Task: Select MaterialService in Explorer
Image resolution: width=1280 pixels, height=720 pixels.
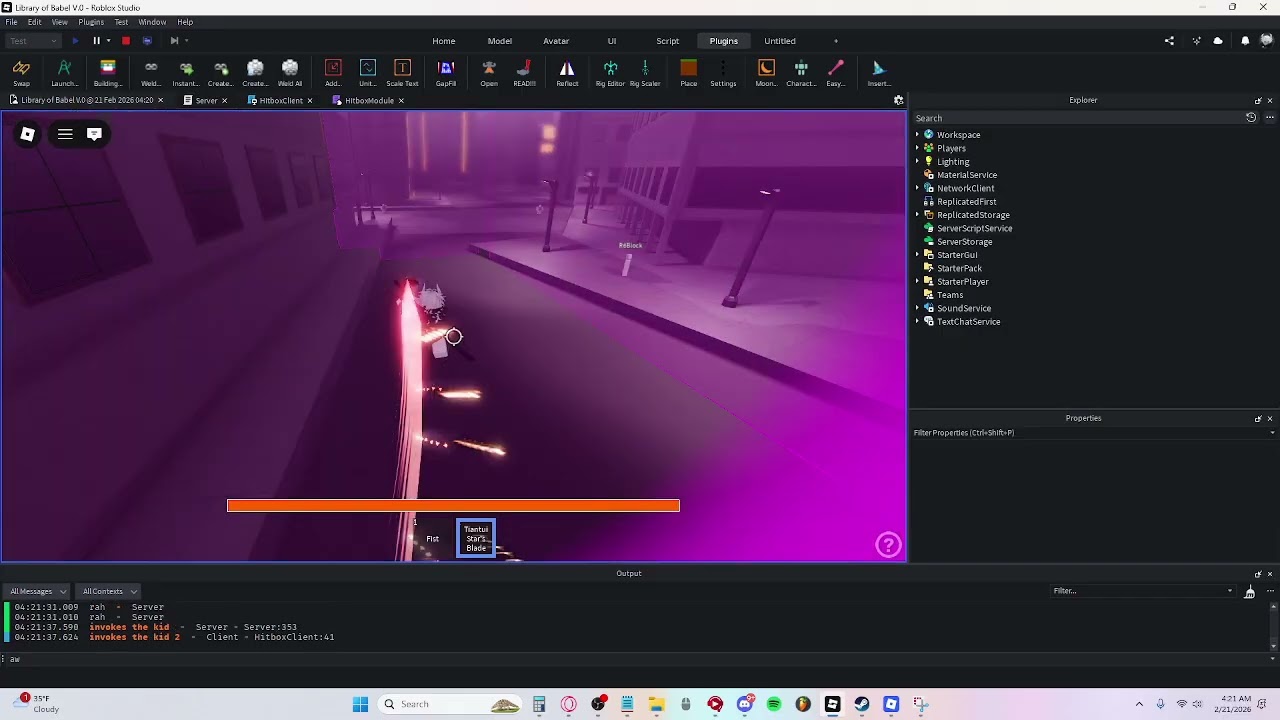Action: pos(966,175)
